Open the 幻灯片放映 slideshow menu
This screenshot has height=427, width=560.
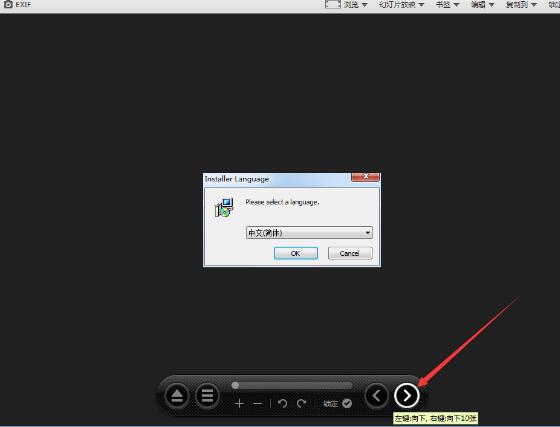point(401,5)
